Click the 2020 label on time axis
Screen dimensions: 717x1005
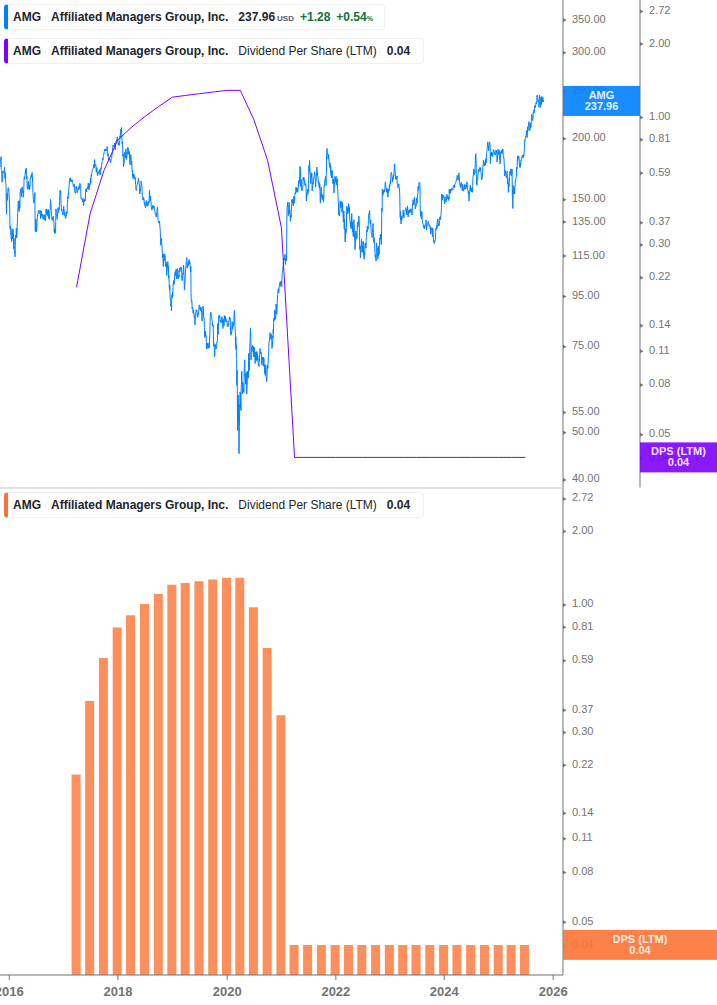228,991
